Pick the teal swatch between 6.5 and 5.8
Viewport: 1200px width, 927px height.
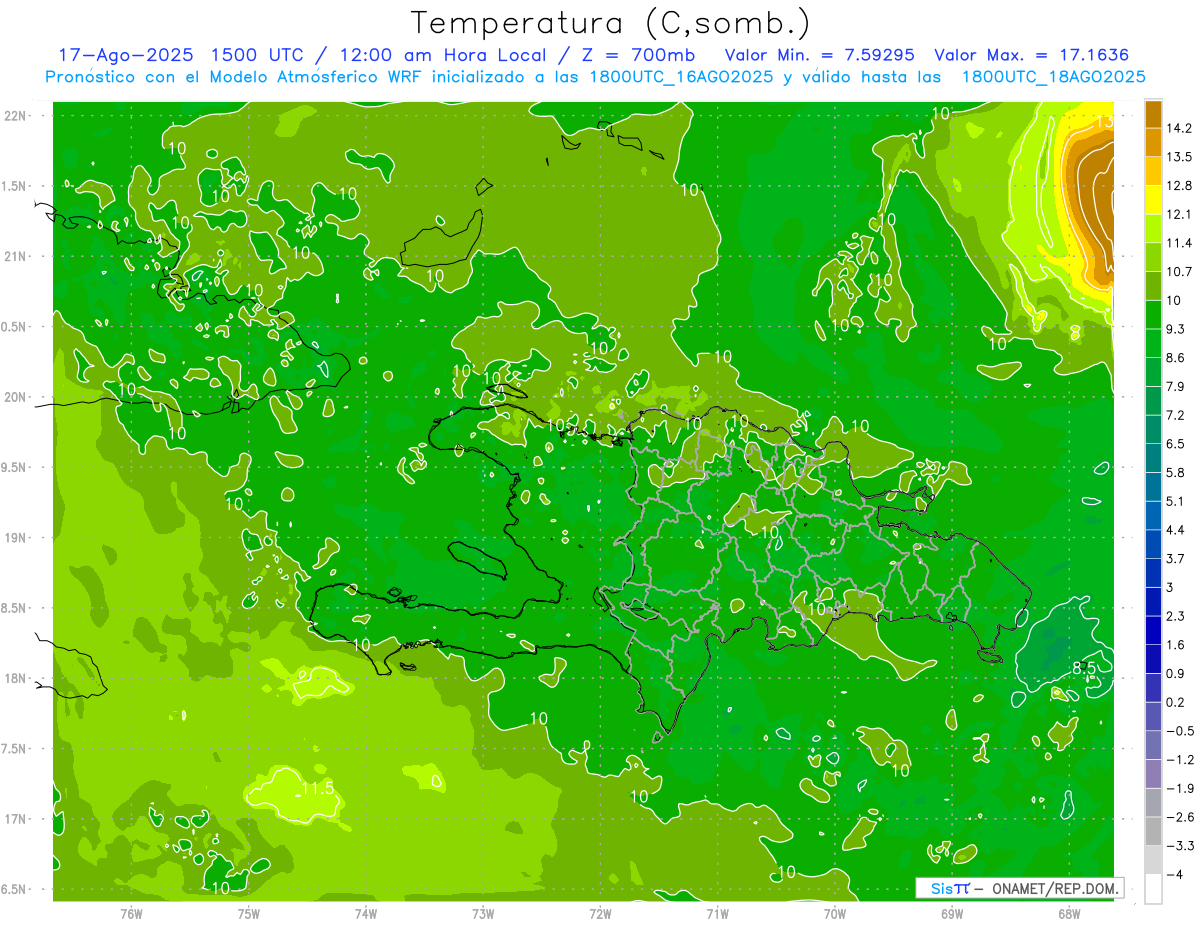coord(1153,458)
